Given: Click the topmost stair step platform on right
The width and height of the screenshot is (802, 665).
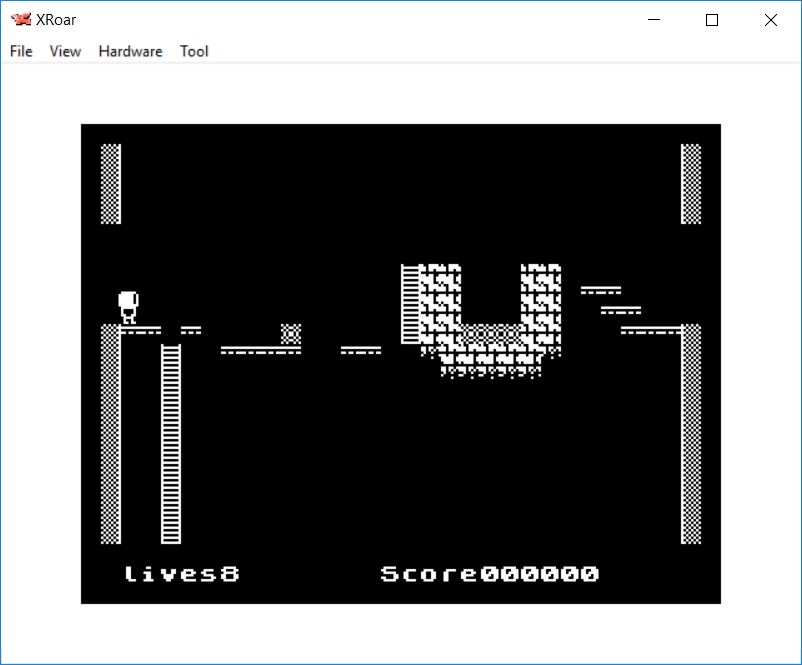Looking at the screenshot, I should (x=600, y=290).
